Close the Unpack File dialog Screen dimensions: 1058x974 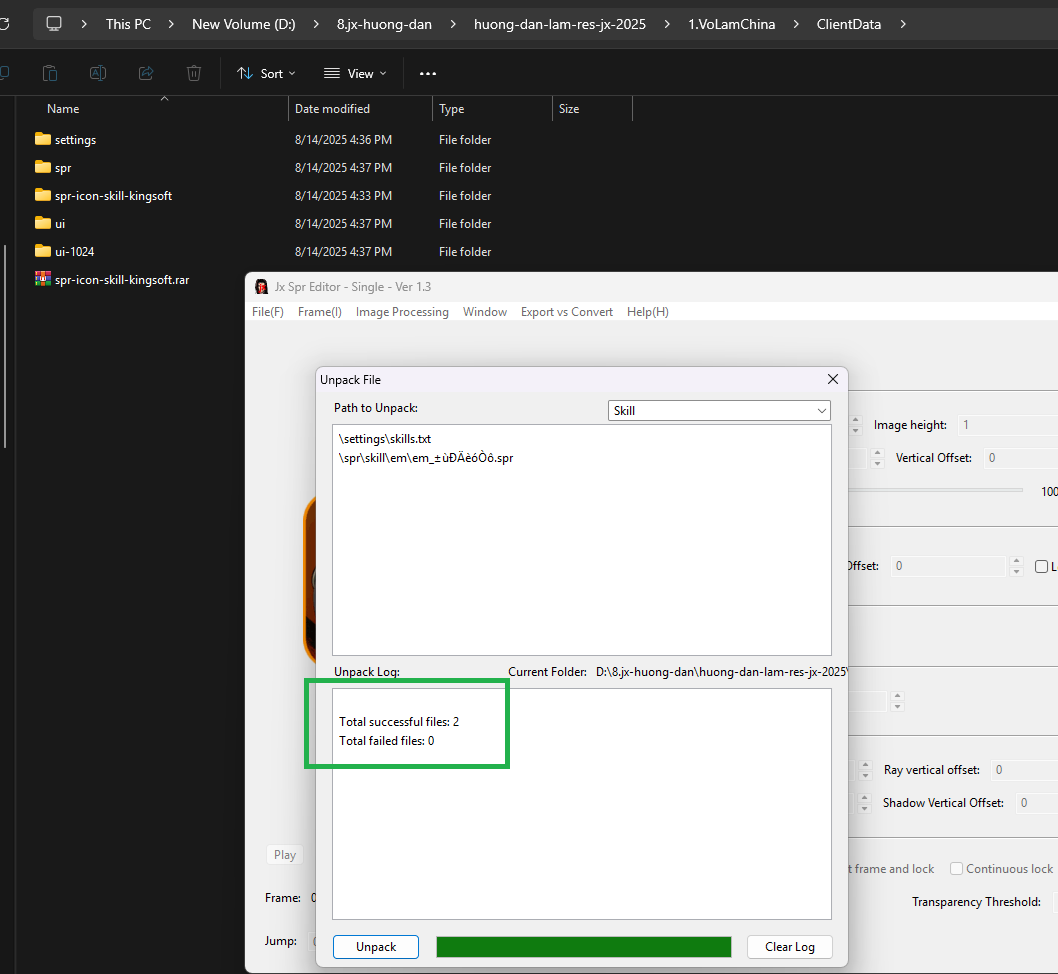(832, 379)
